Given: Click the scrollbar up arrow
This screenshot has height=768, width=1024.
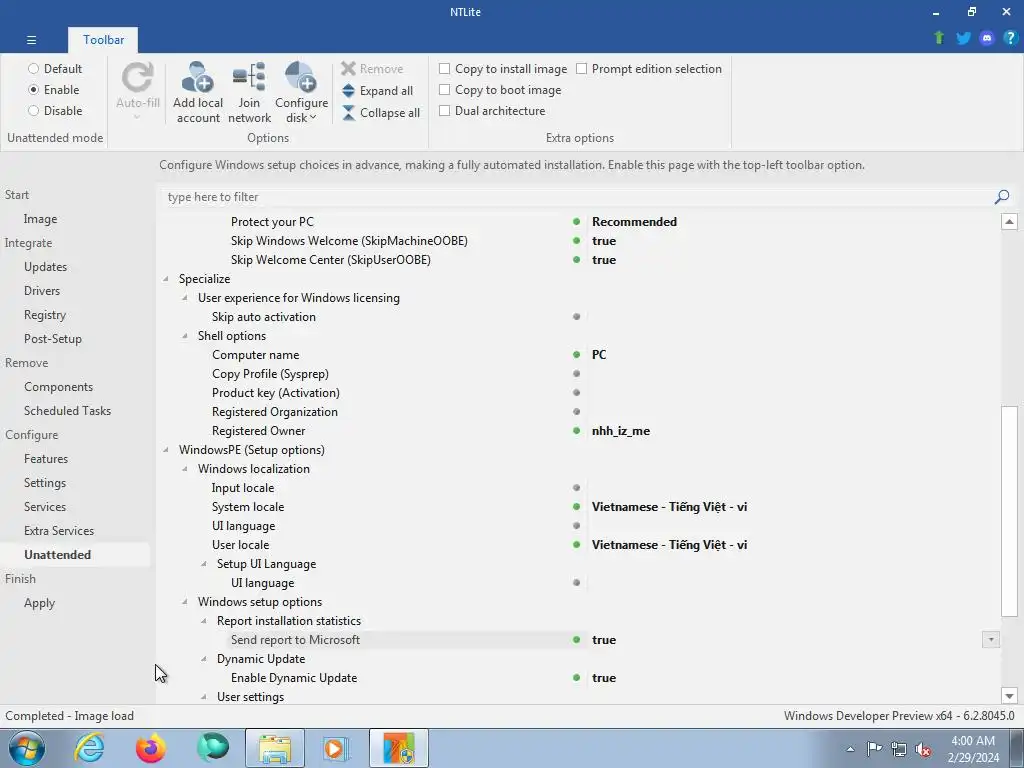Looking at the screenshot, I should click(x=1009, y=221).
